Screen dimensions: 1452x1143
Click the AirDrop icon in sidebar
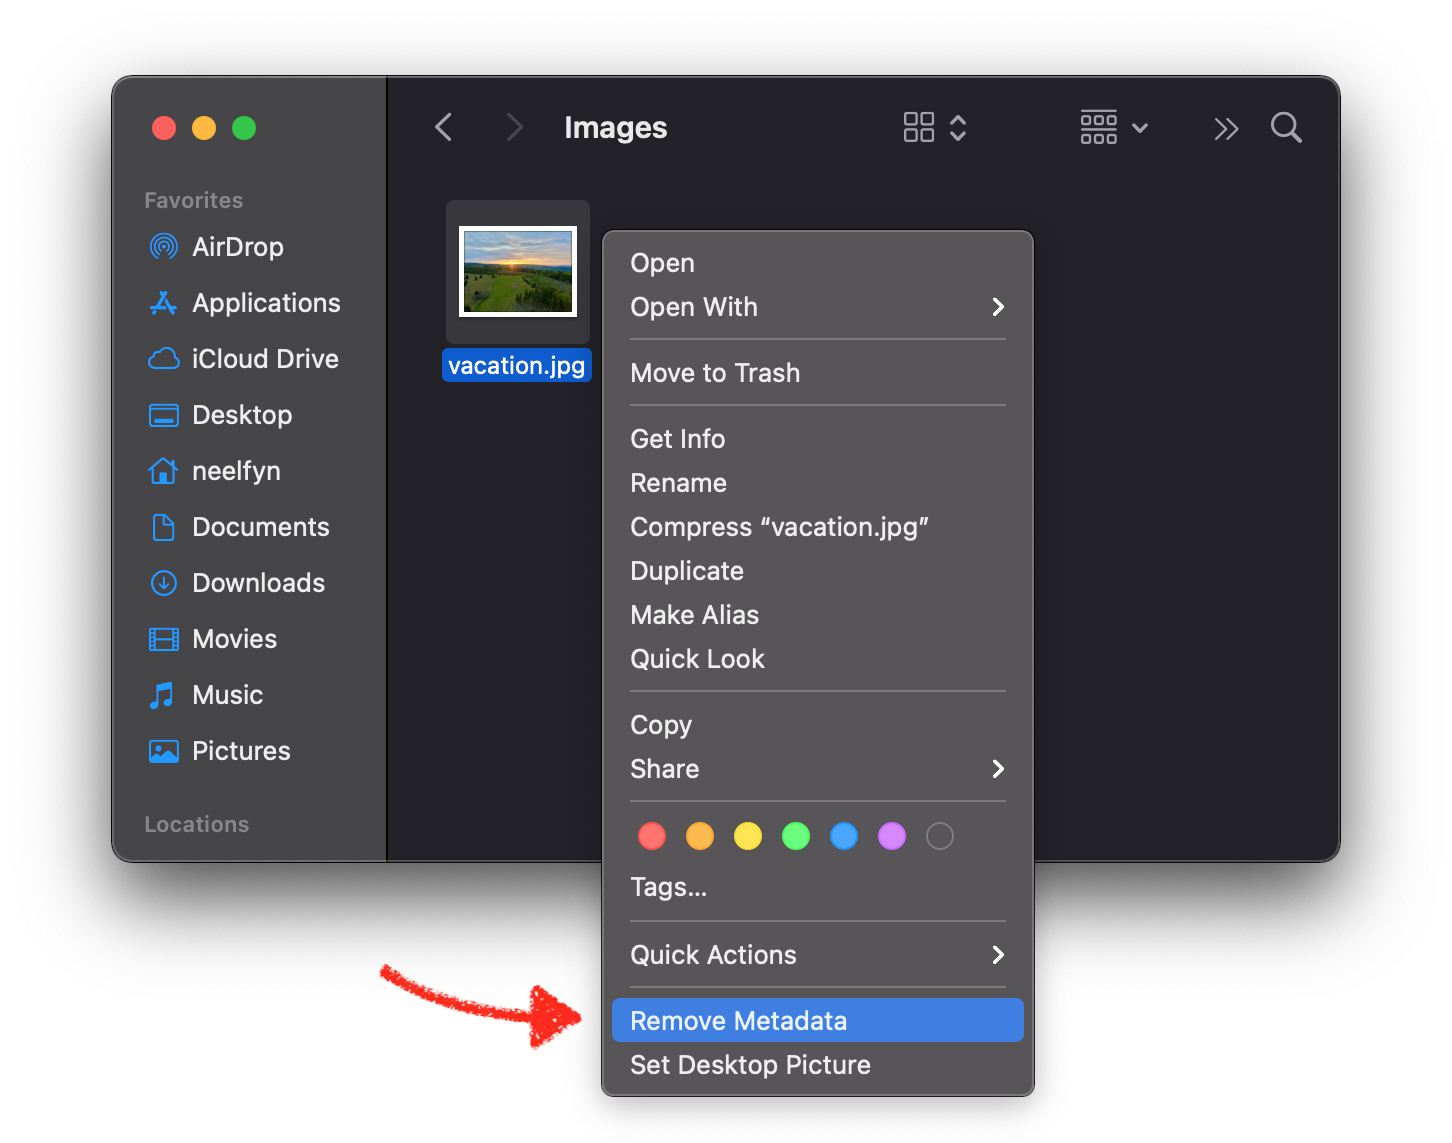click(163, 247)
